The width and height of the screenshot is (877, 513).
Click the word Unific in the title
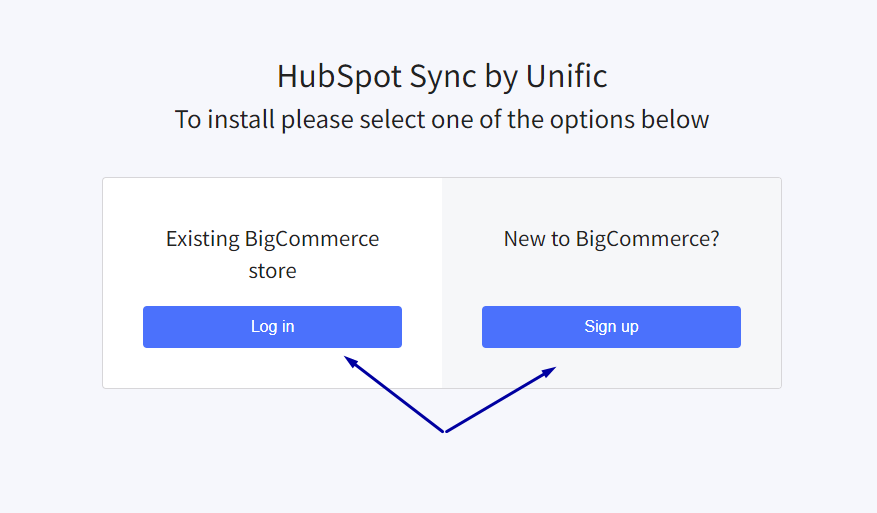tap(567, 76)
